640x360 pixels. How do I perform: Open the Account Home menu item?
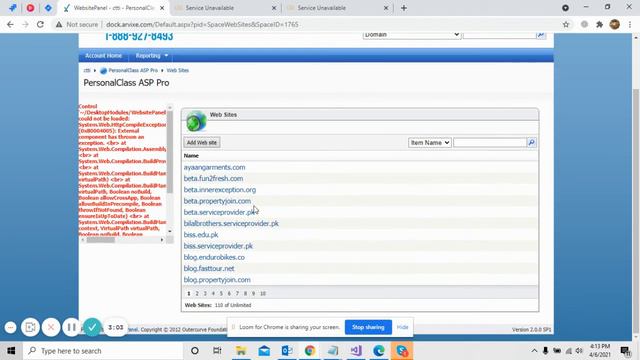[103, 55]
